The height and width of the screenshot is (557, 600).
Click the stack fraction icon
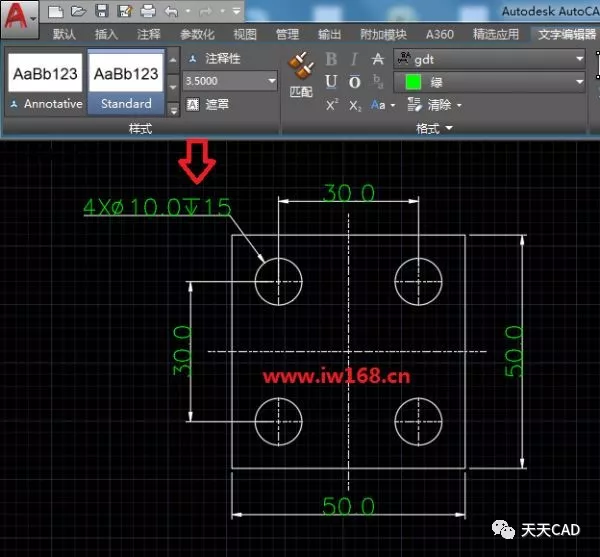pyautogui.click(x=378, y=81)
